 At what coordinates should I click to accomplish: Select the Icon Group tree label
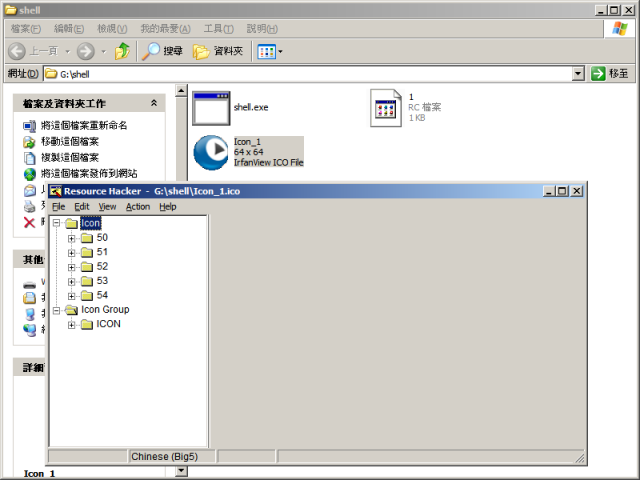(x=105, y=310)
